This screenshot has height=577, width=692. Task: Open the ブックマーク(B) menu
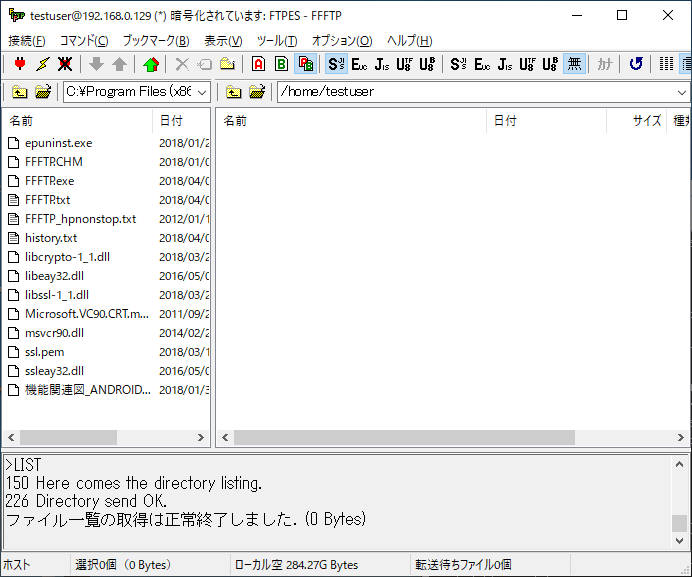pyautogui.click(x=156, y=41)
